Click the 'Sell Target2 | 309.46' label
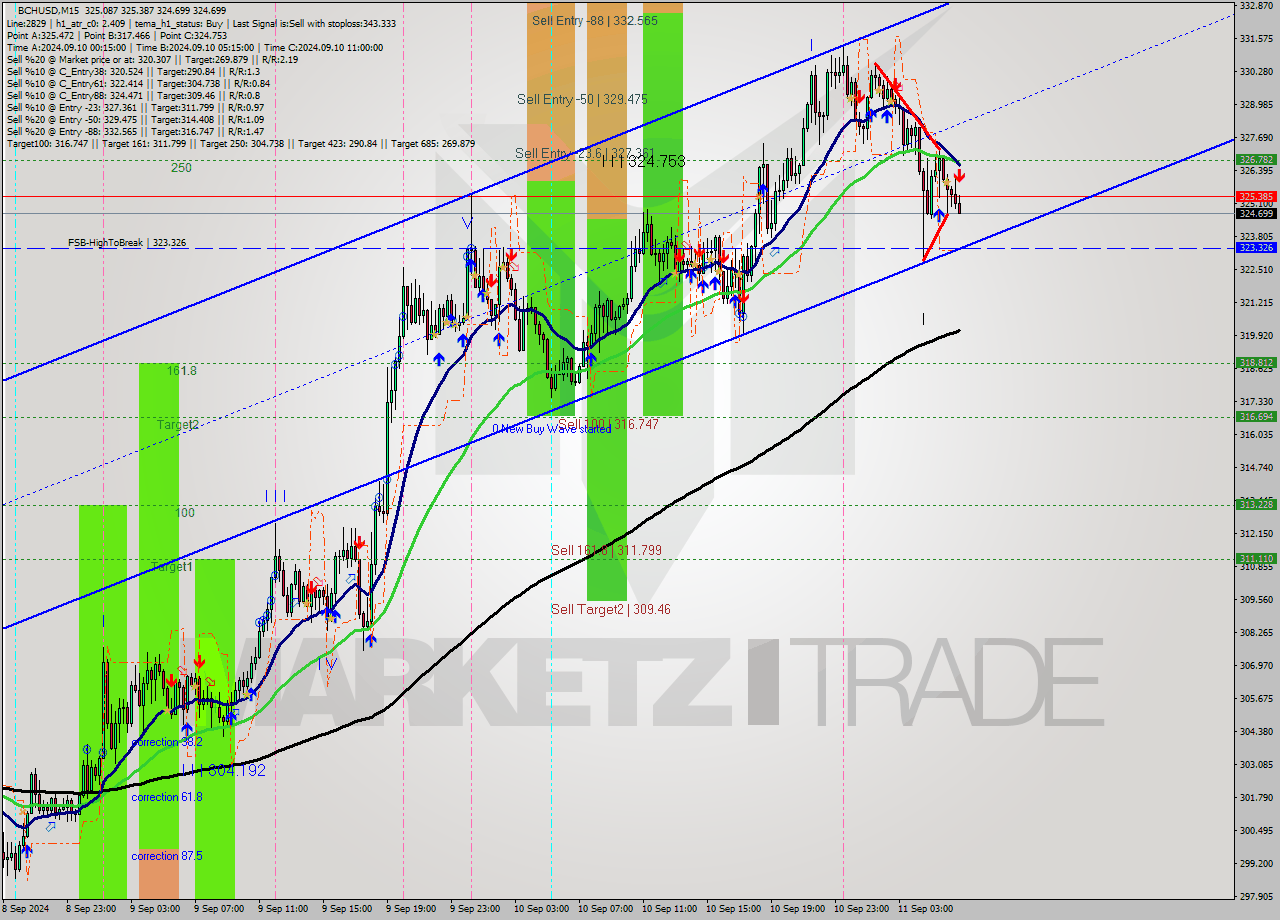1280x920 pixels. [x=610, y=609]
